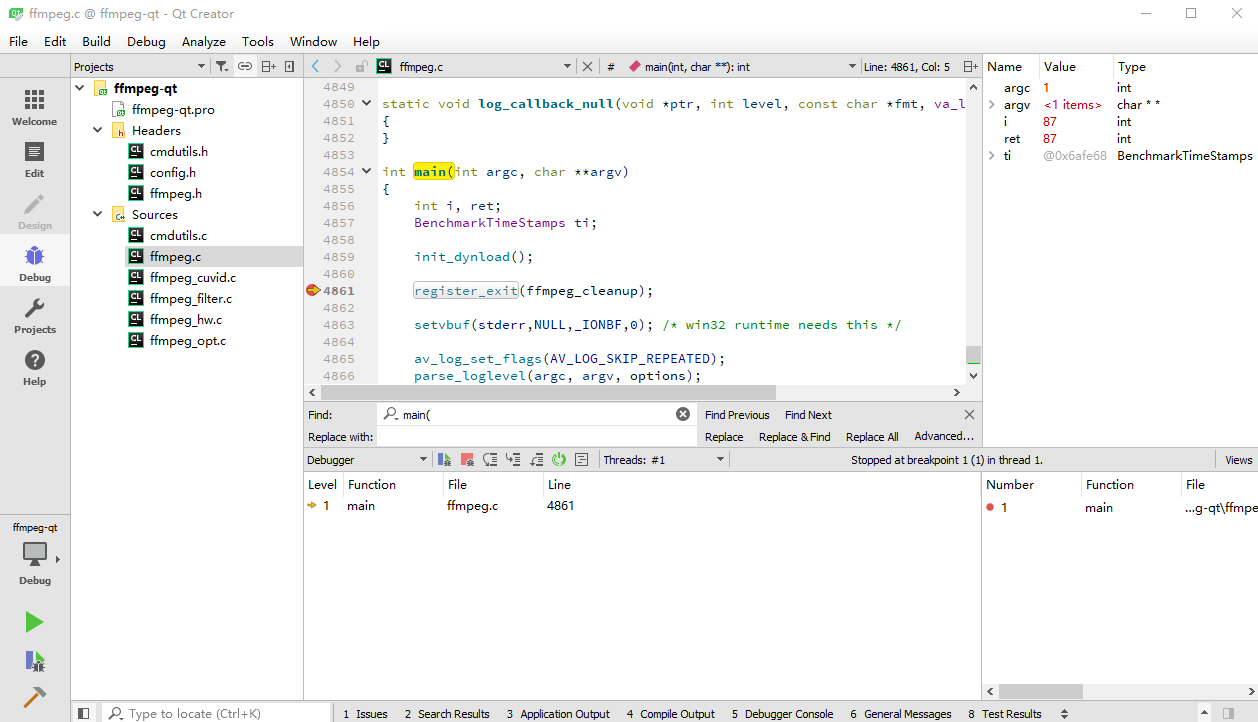
Task: Stop the debugger with red icon
Action: click(467, 460)
